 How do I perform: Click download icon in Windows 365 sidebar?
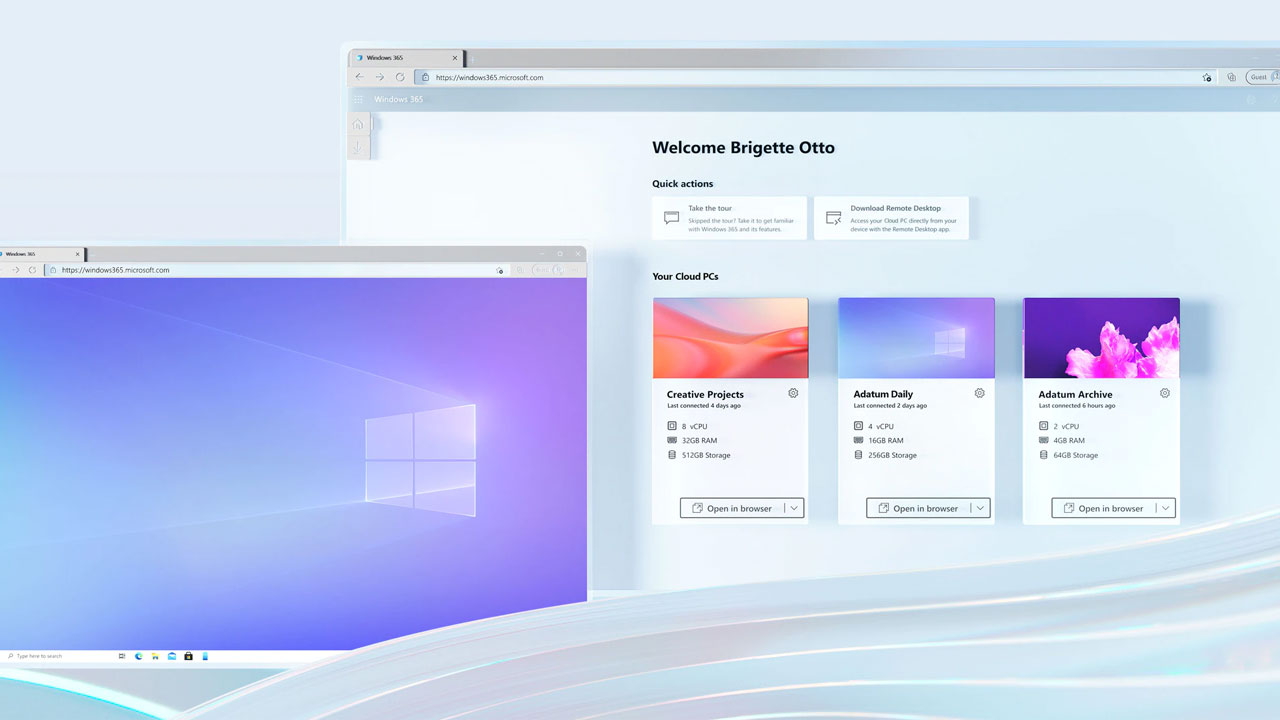coord(358,147)
